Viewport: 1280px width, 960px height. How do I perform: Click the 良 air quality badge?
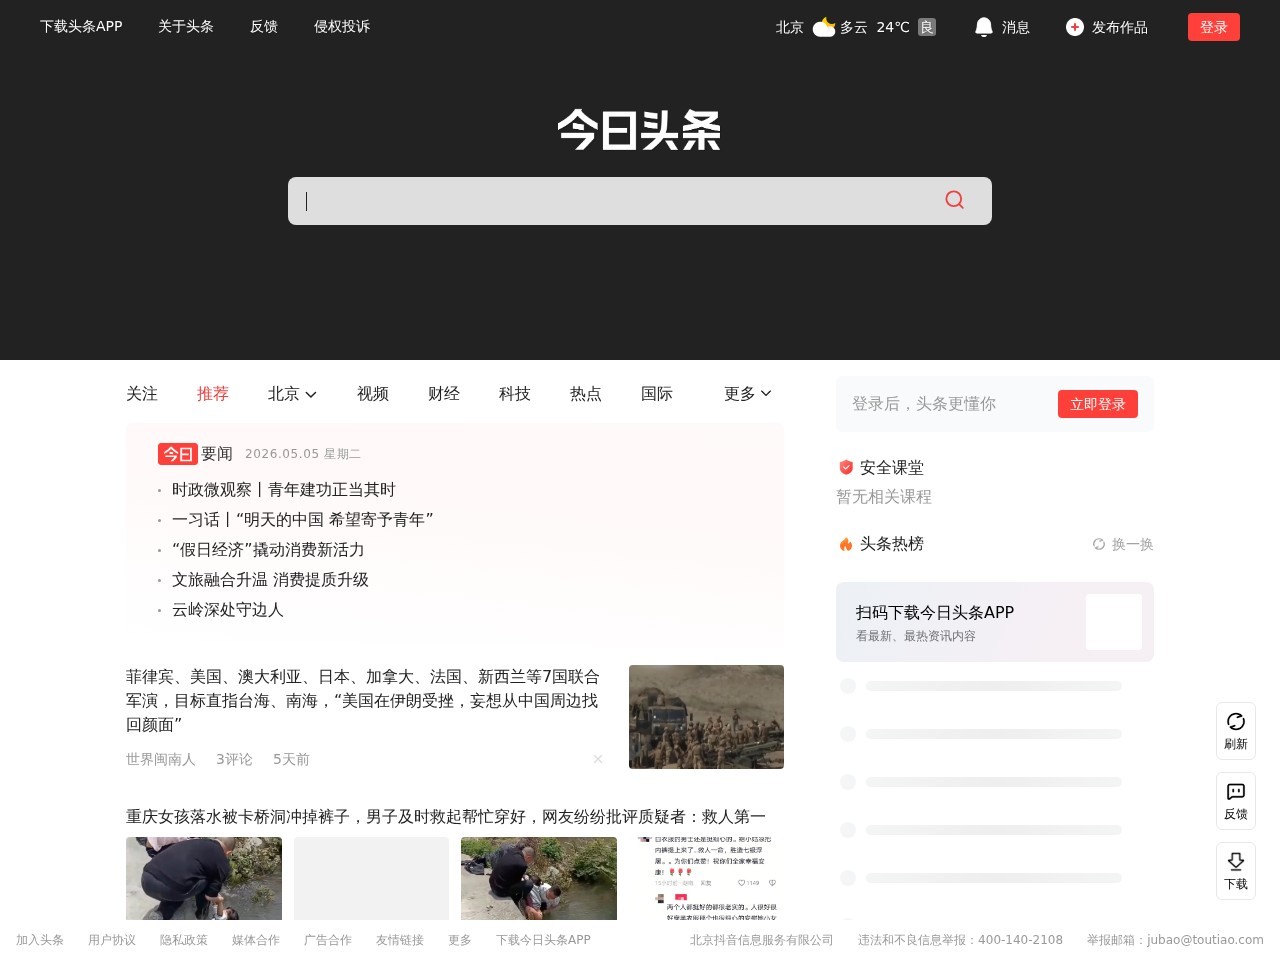pyautogui.click(x=927, y=27)
